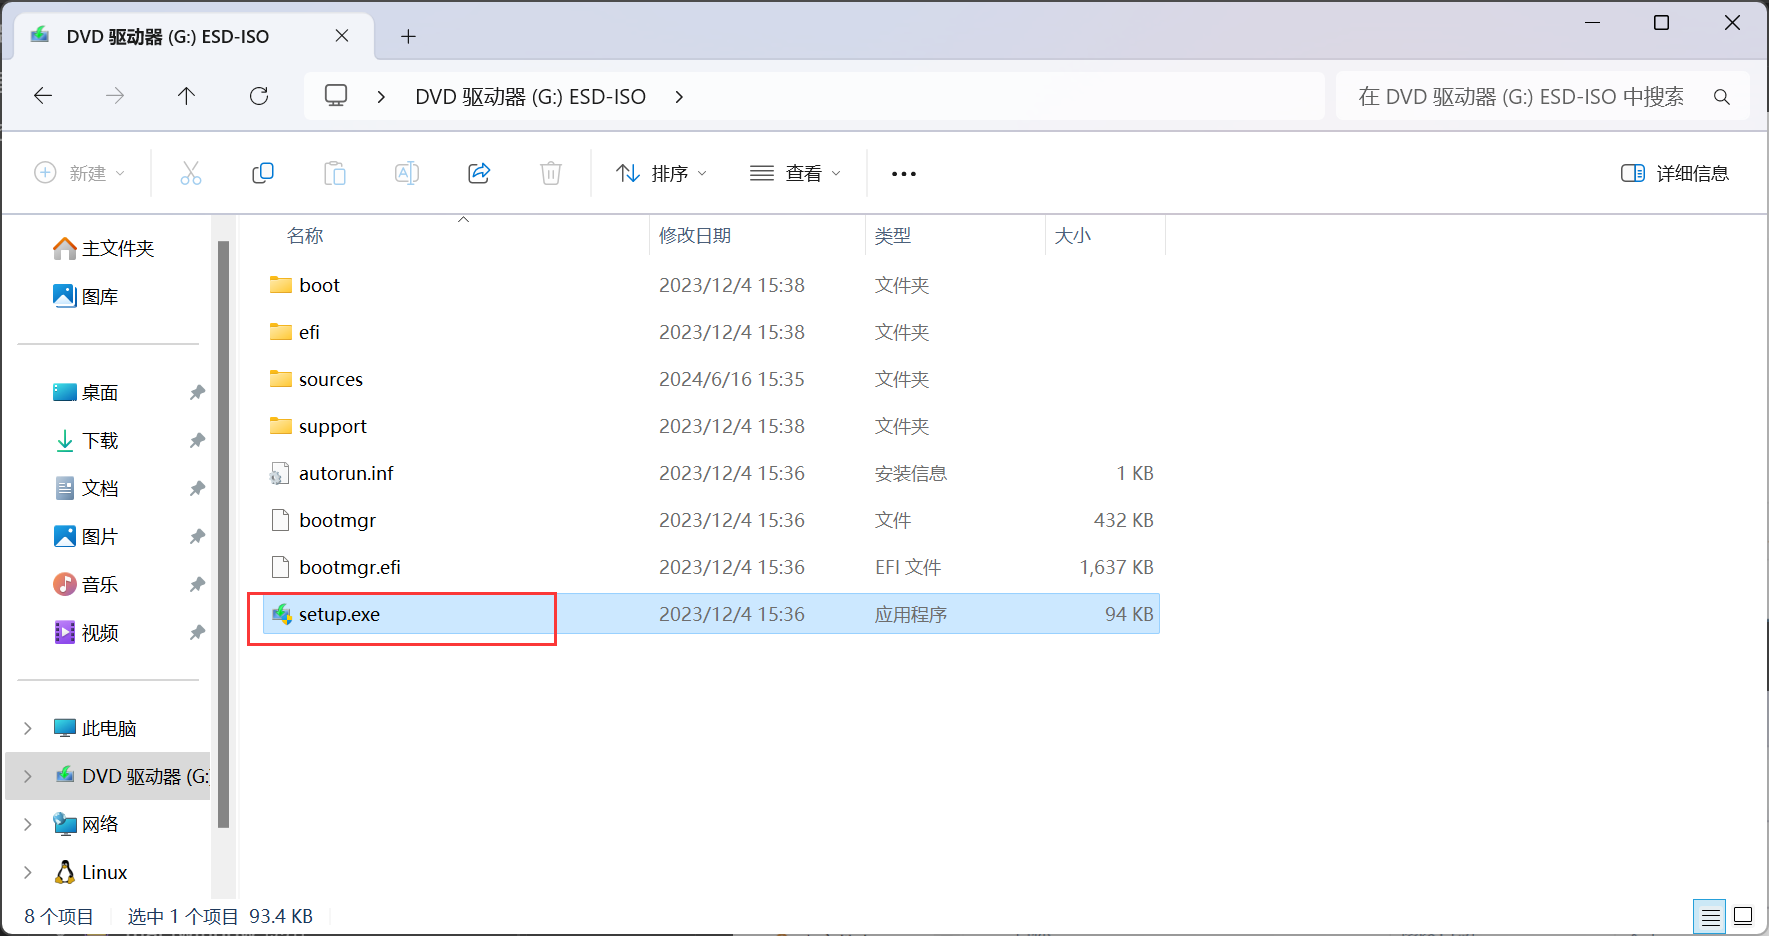Sort by the 大小 column header
This screenshot has width=1769, height=936.
point(1073,236)
